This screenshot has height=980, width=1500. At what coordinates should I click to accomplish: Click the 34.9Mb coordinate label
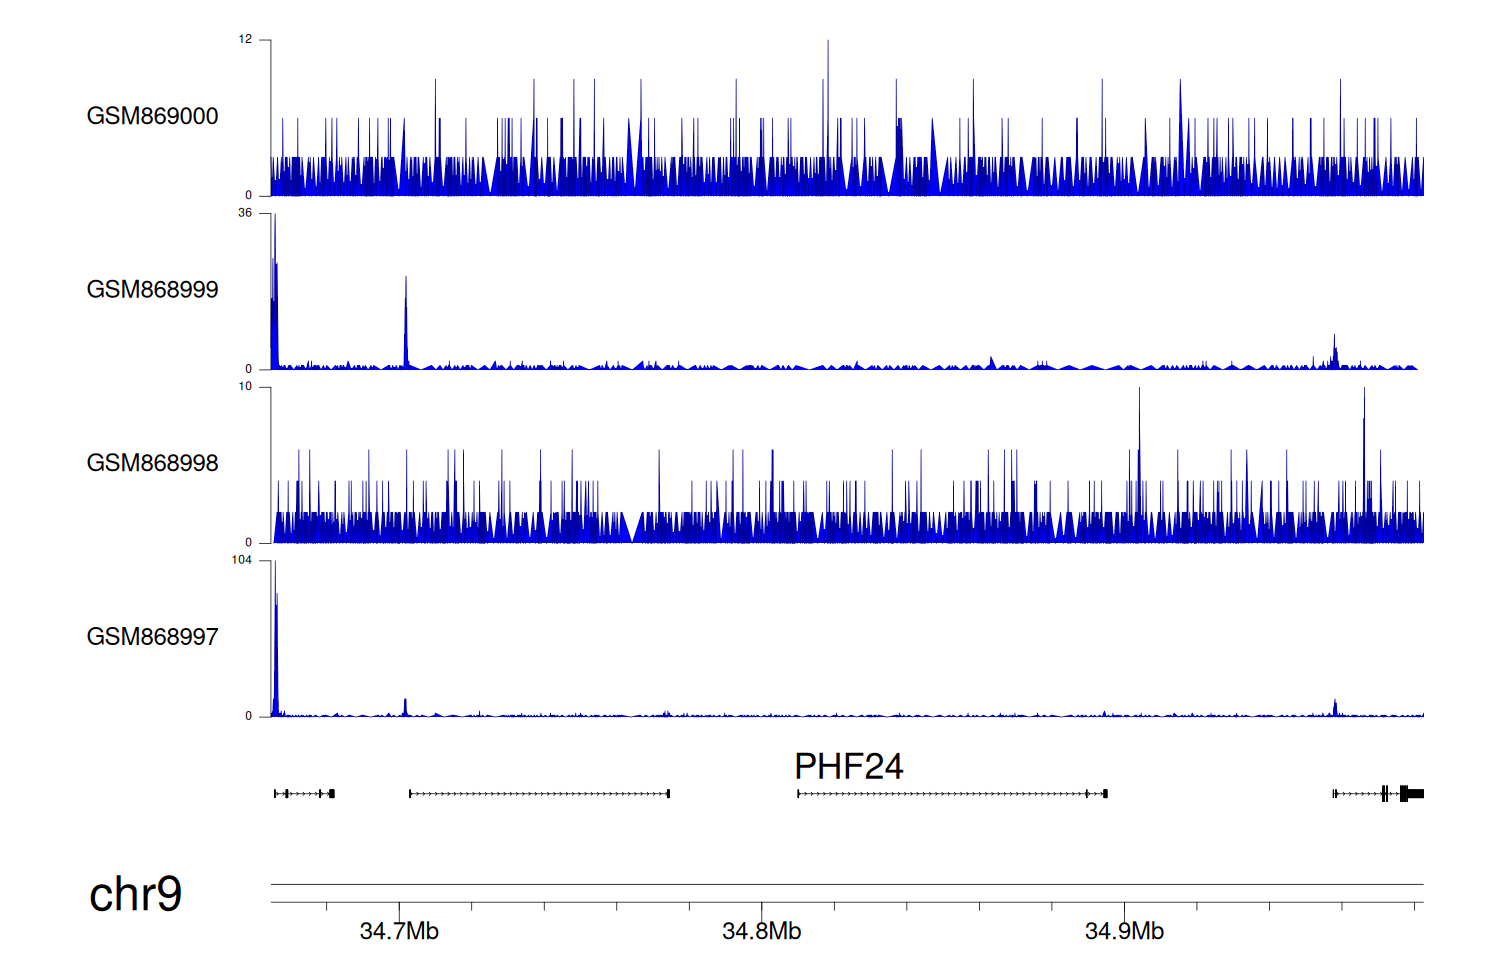pos(1124,932)
